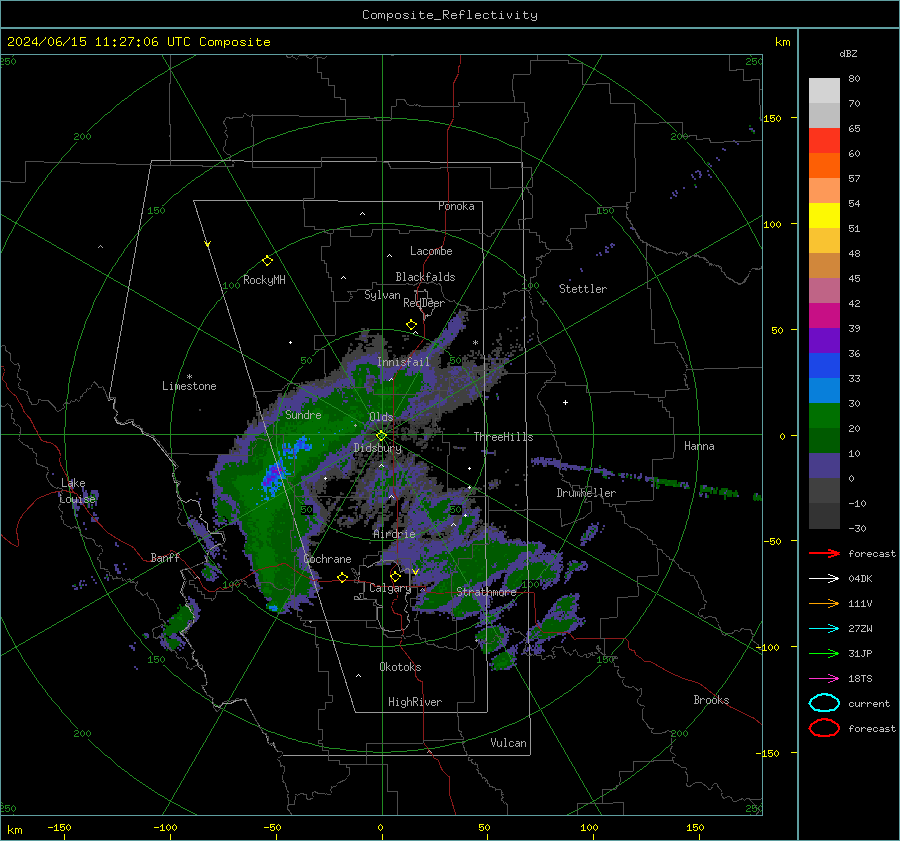
Task: Select the cyan 27ZW arrow icon
Action: [x=824, y=628]
